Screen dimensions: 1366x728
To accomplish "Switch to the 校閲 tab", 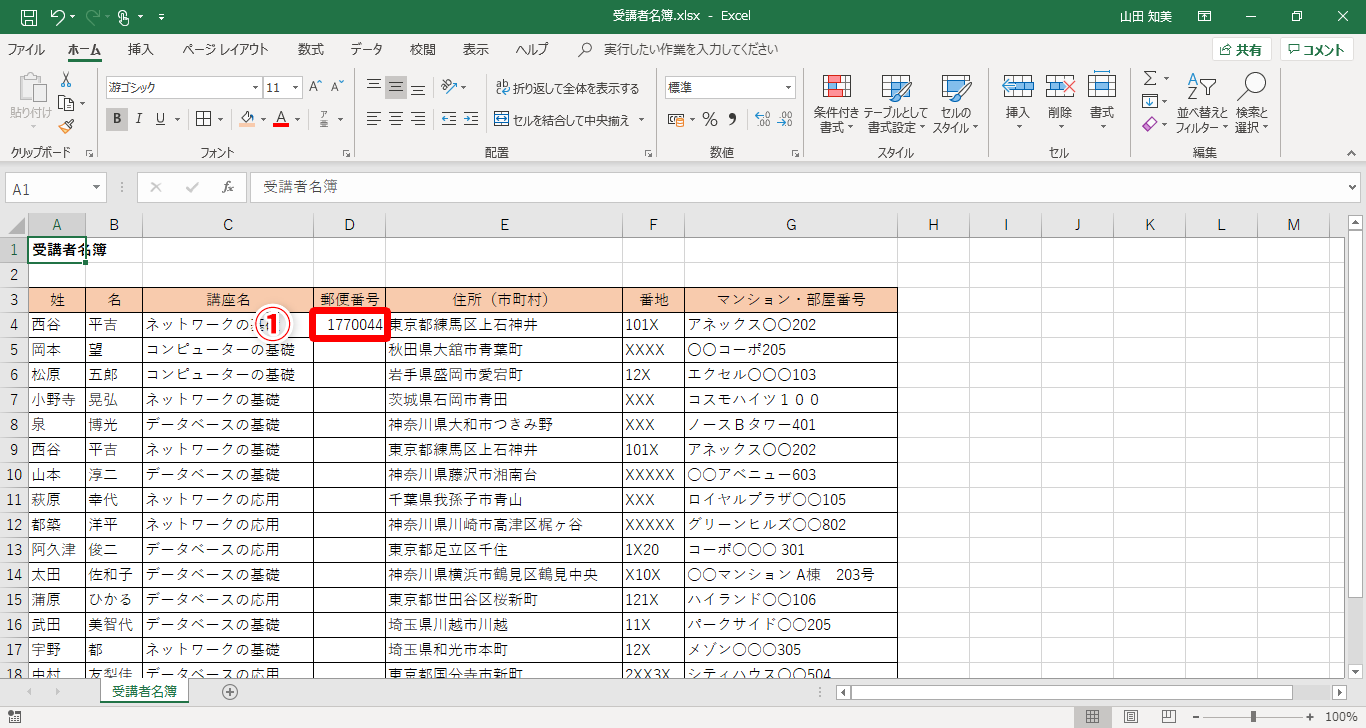I will (x=423, y=49).
